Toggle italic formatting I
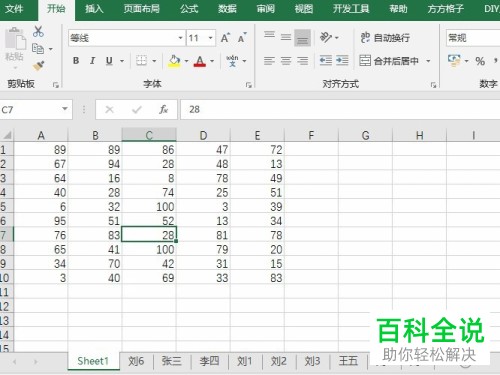The height and width of the screenshot is (375, 500). [x=92, y=61]
